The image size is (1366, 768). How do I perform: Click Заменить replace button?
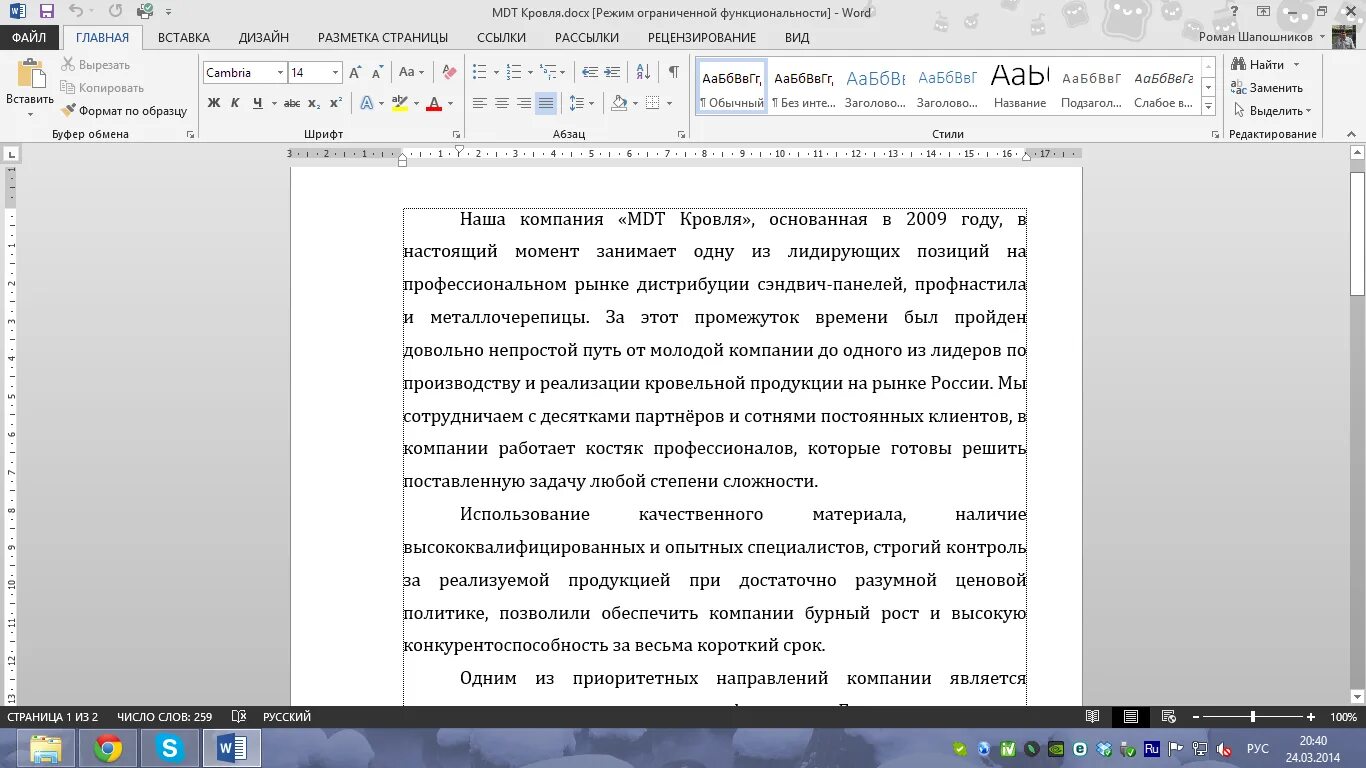pos(1268,88)
